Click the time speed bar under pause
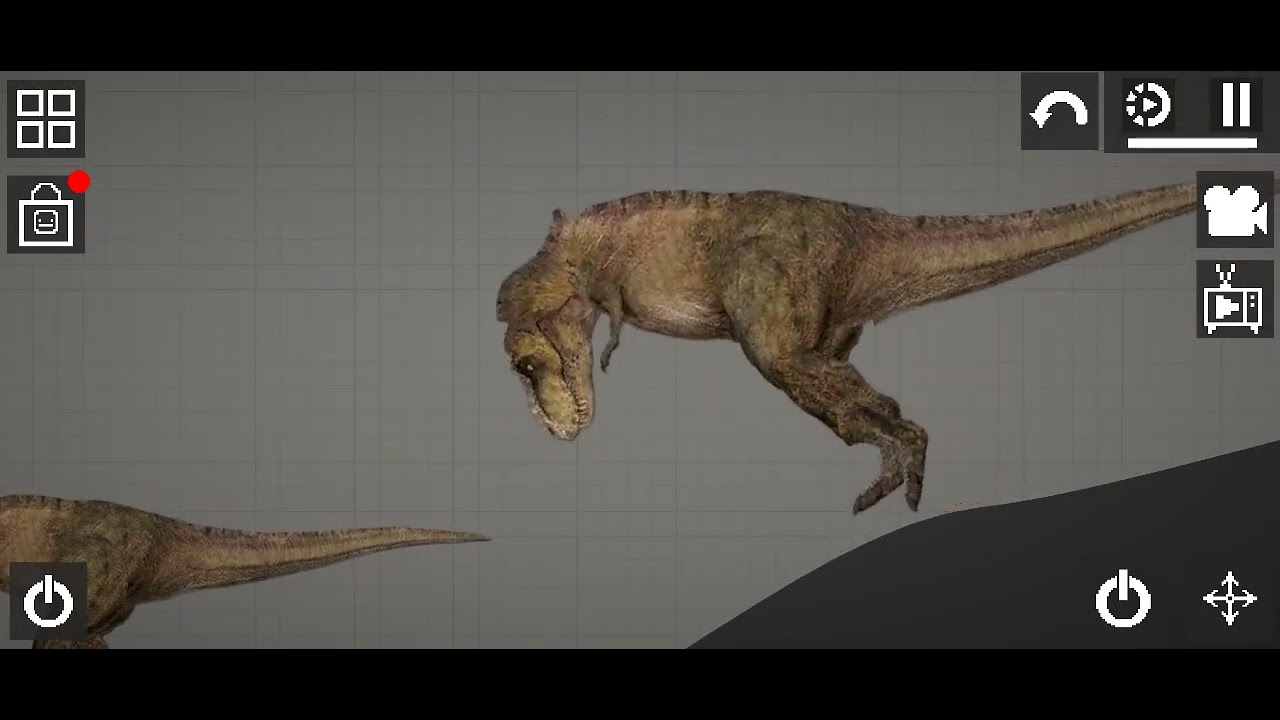 coord(1192,143)
